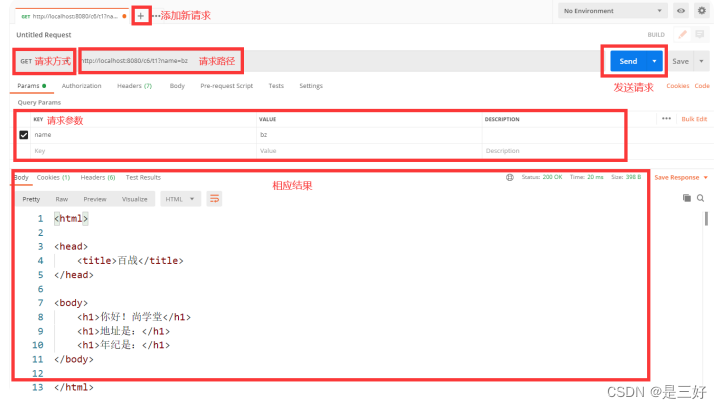Click the empty Value input field
Screen dimensions: 722x409
369,151
